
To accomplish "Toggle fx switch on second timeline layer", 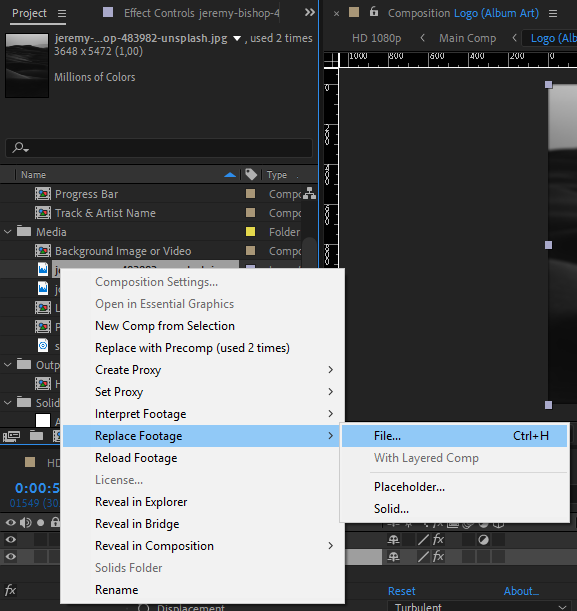I will pos(438,557).
